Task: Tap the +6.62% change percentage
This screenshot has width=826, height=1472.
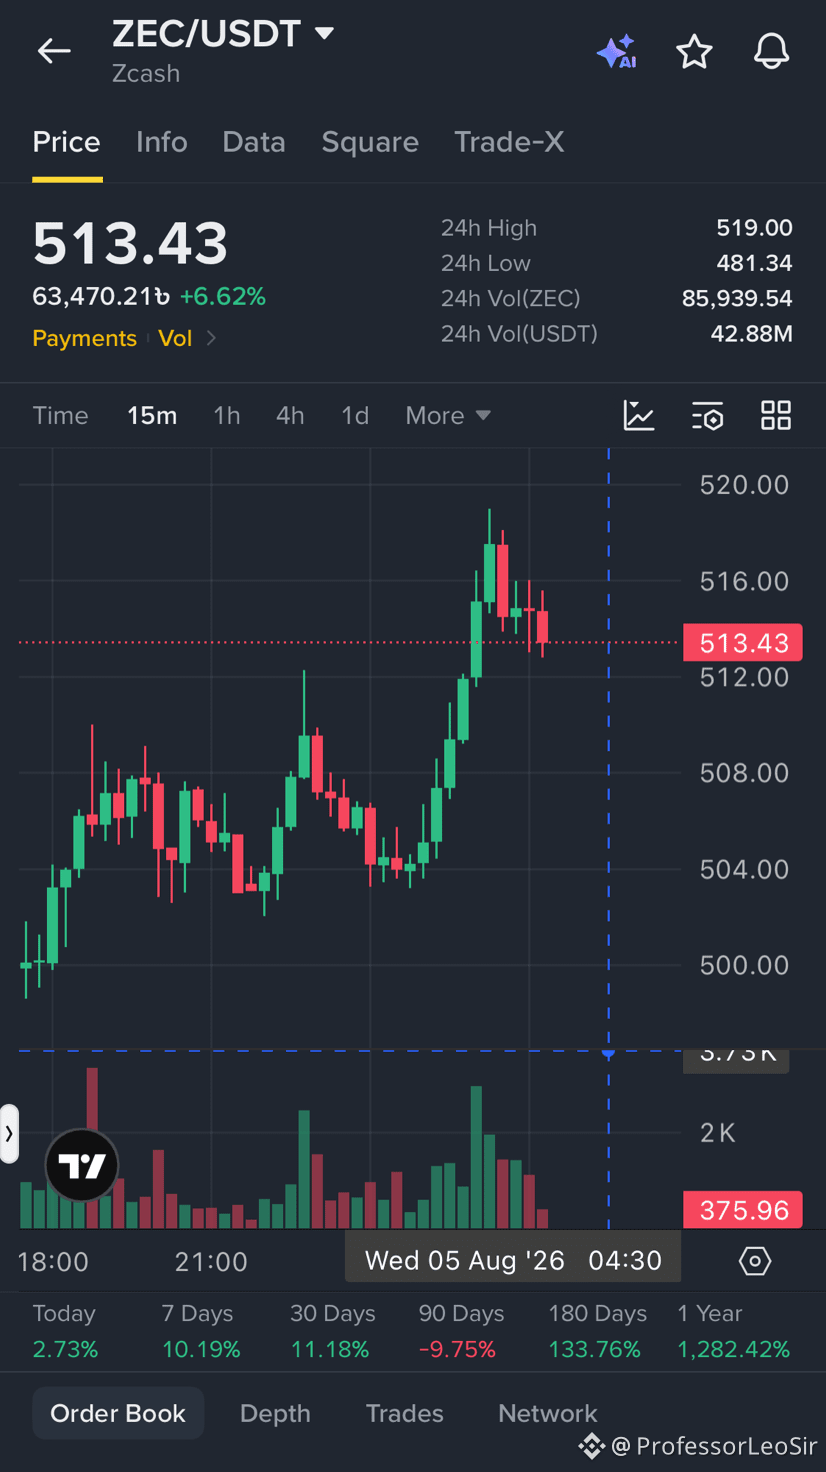Action: [222, 296]
